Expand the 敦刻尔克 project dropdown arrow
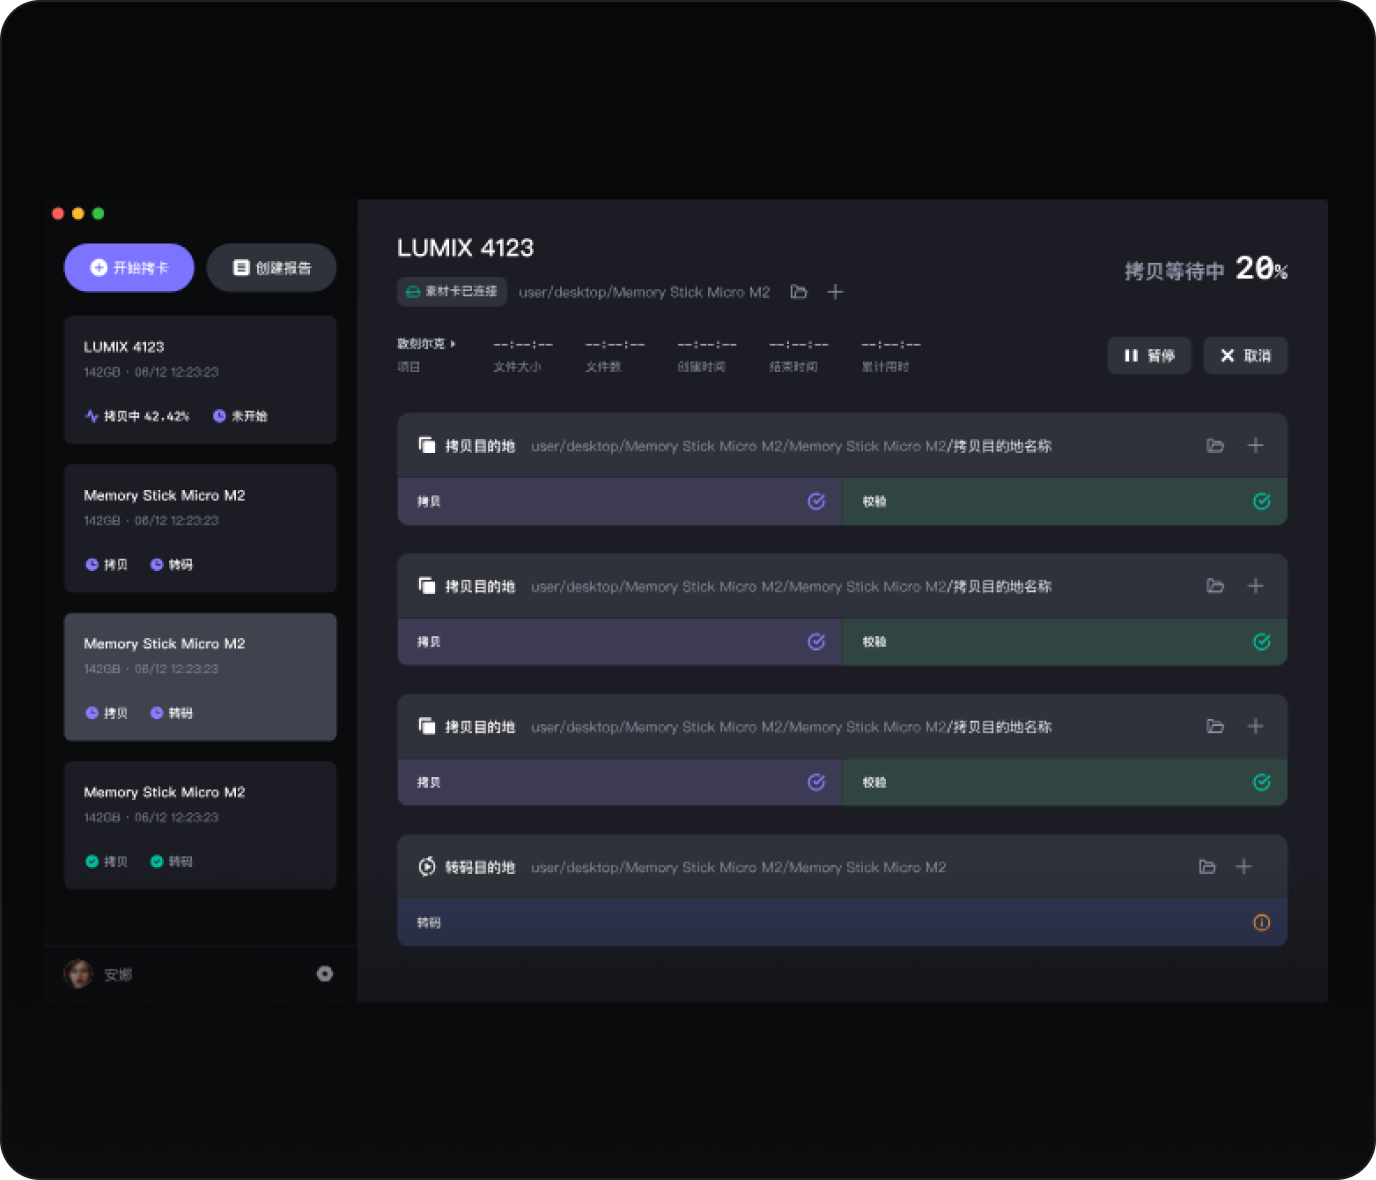The width and height of the screenshot is (1376, 1180). click(x=453, y=344)
